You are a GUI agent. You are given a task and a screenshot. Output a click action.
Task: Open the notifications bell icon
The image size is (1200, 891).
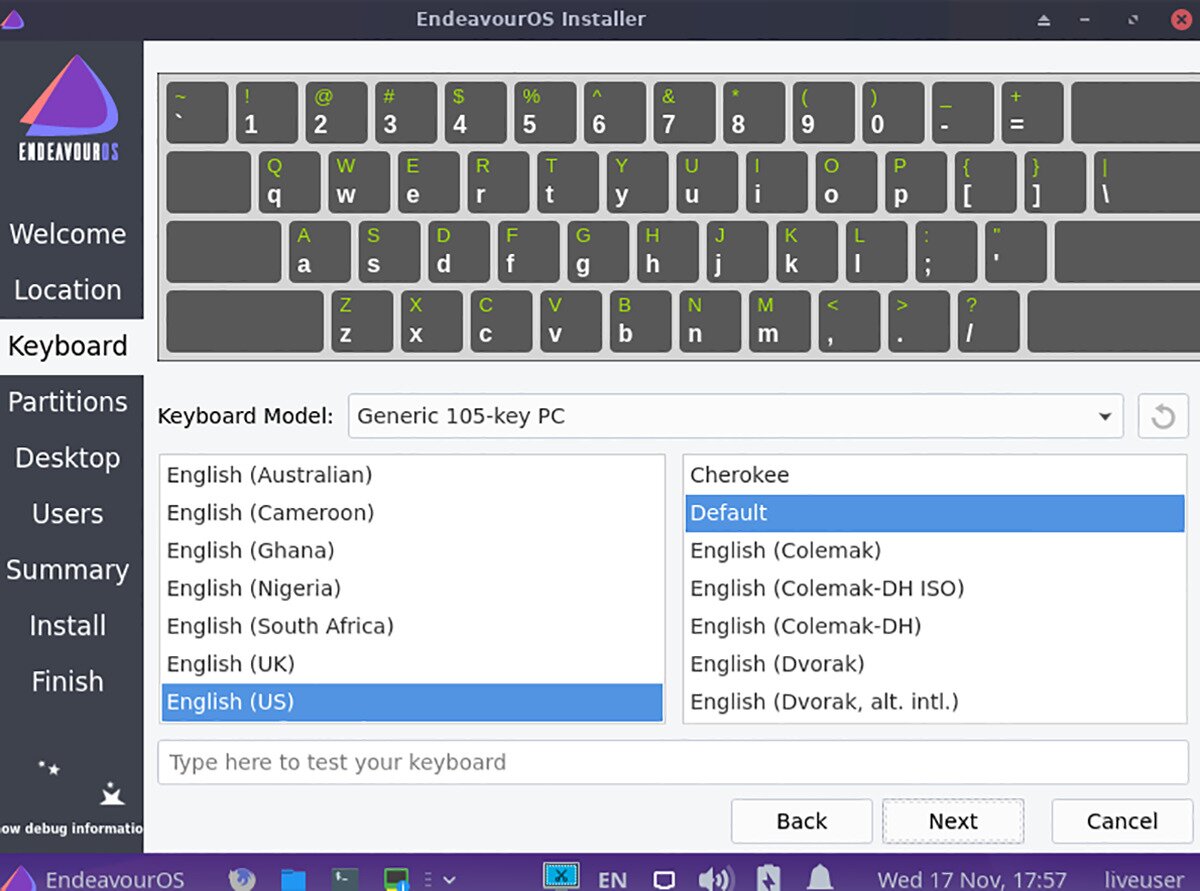coord(820,879)
